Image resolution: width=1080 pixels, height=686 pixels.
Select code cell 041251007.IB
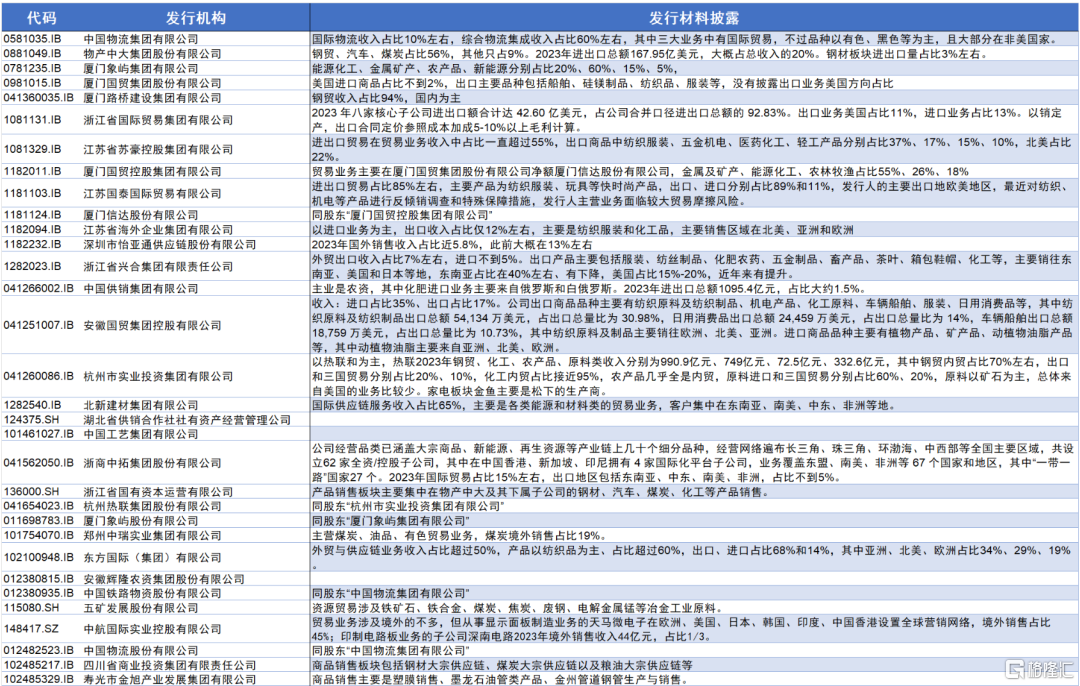pos(38,324)
